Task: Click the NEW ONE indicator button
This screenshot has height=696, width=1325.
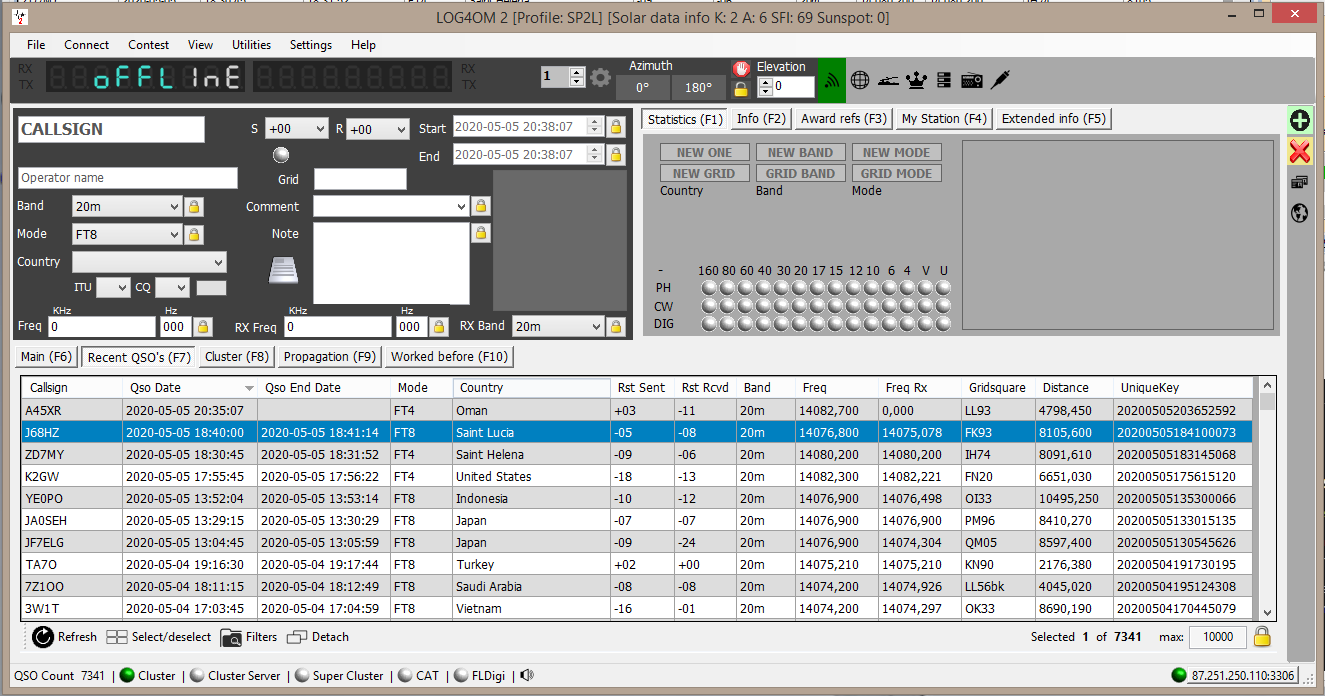Action: pyautogui.click(x=704, y=152)
